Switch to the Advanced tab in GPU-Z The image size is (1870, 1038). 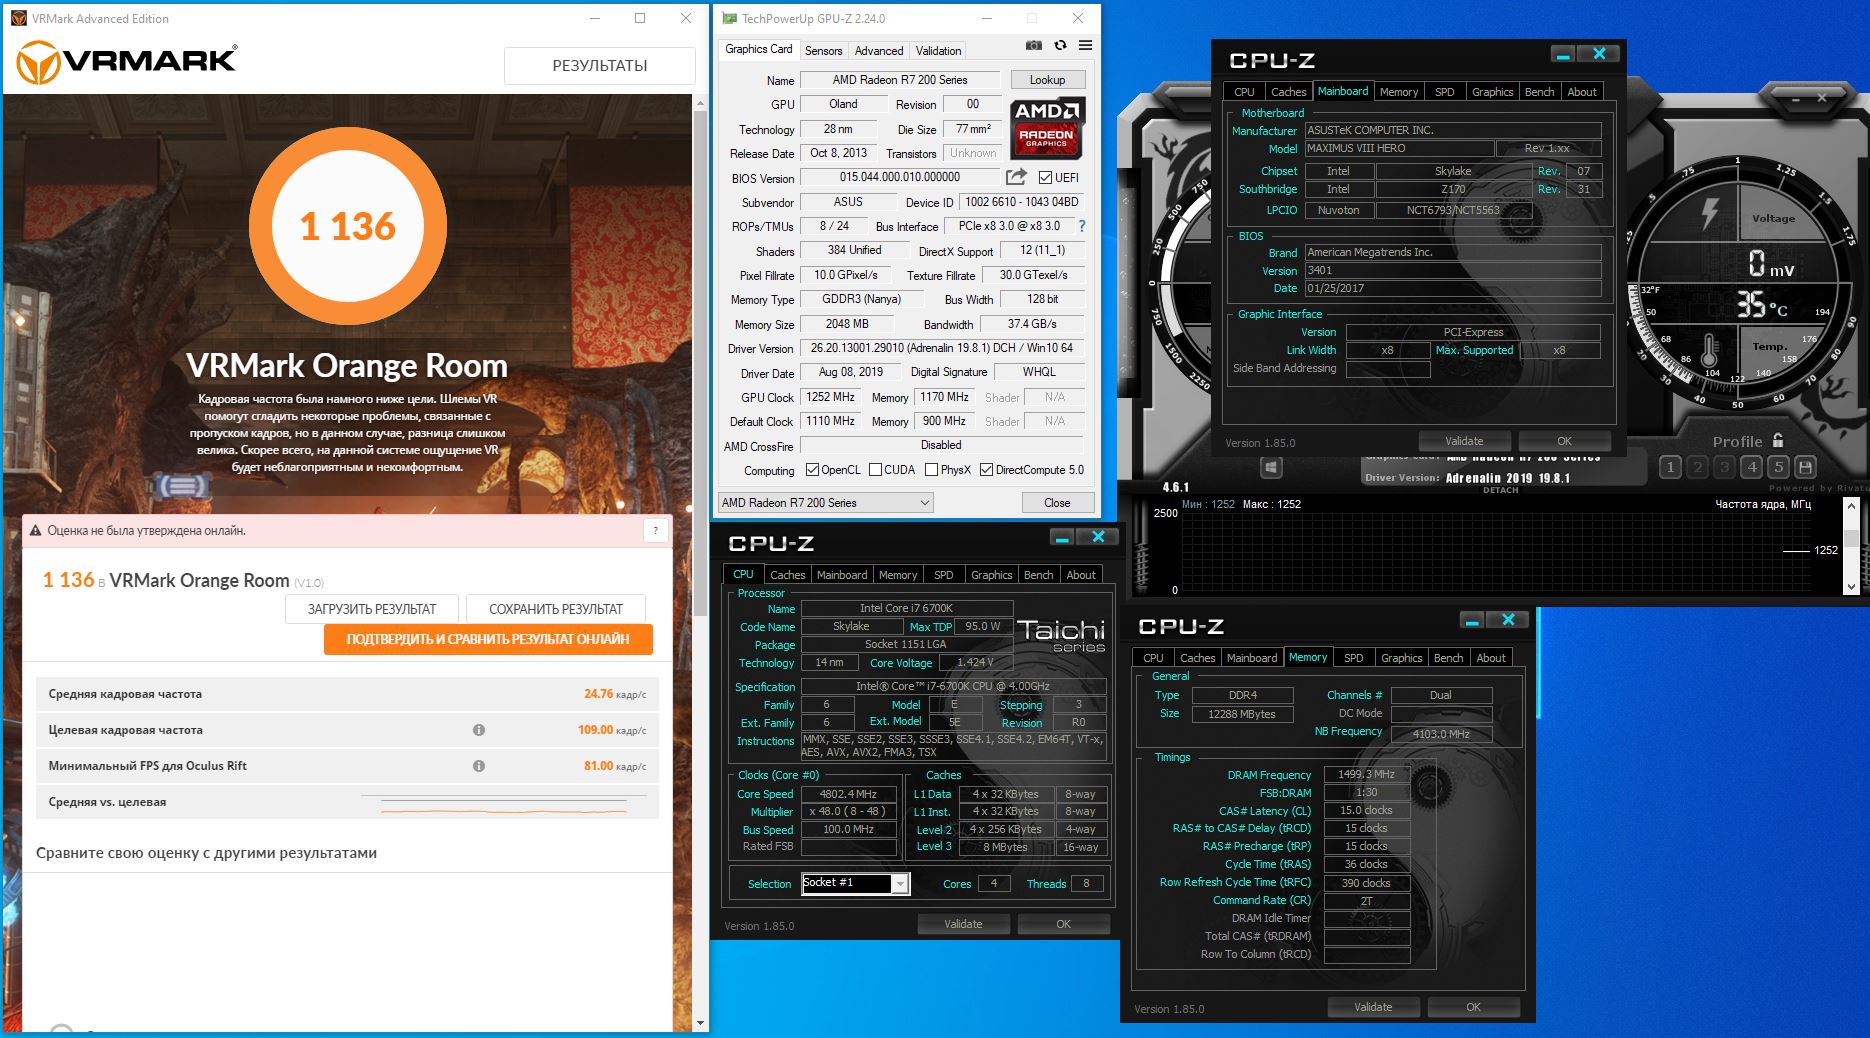coord(878,50)
